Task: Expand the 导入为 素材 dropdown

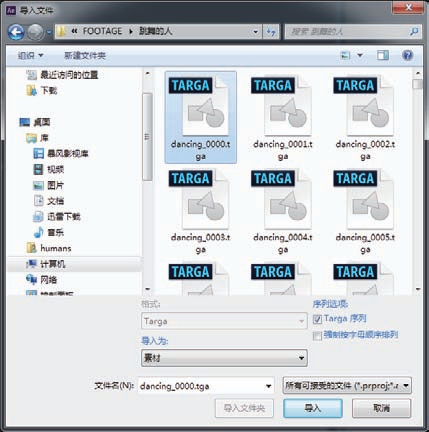Action: coord(224,358)
